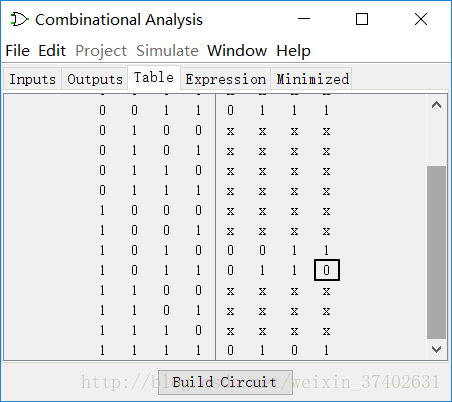Image resolution: width=452 pixels, height=402 pixels.
Task: Toggle the last output 1 in row 1111
Action: [326, 350]
